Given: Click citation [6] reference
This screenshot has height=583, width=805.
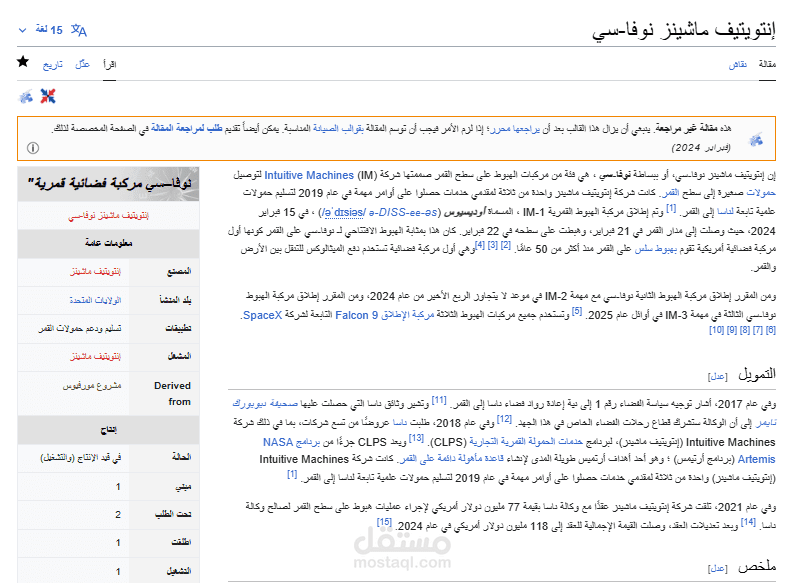Looking at the screenshot, I should coord(771,330).
